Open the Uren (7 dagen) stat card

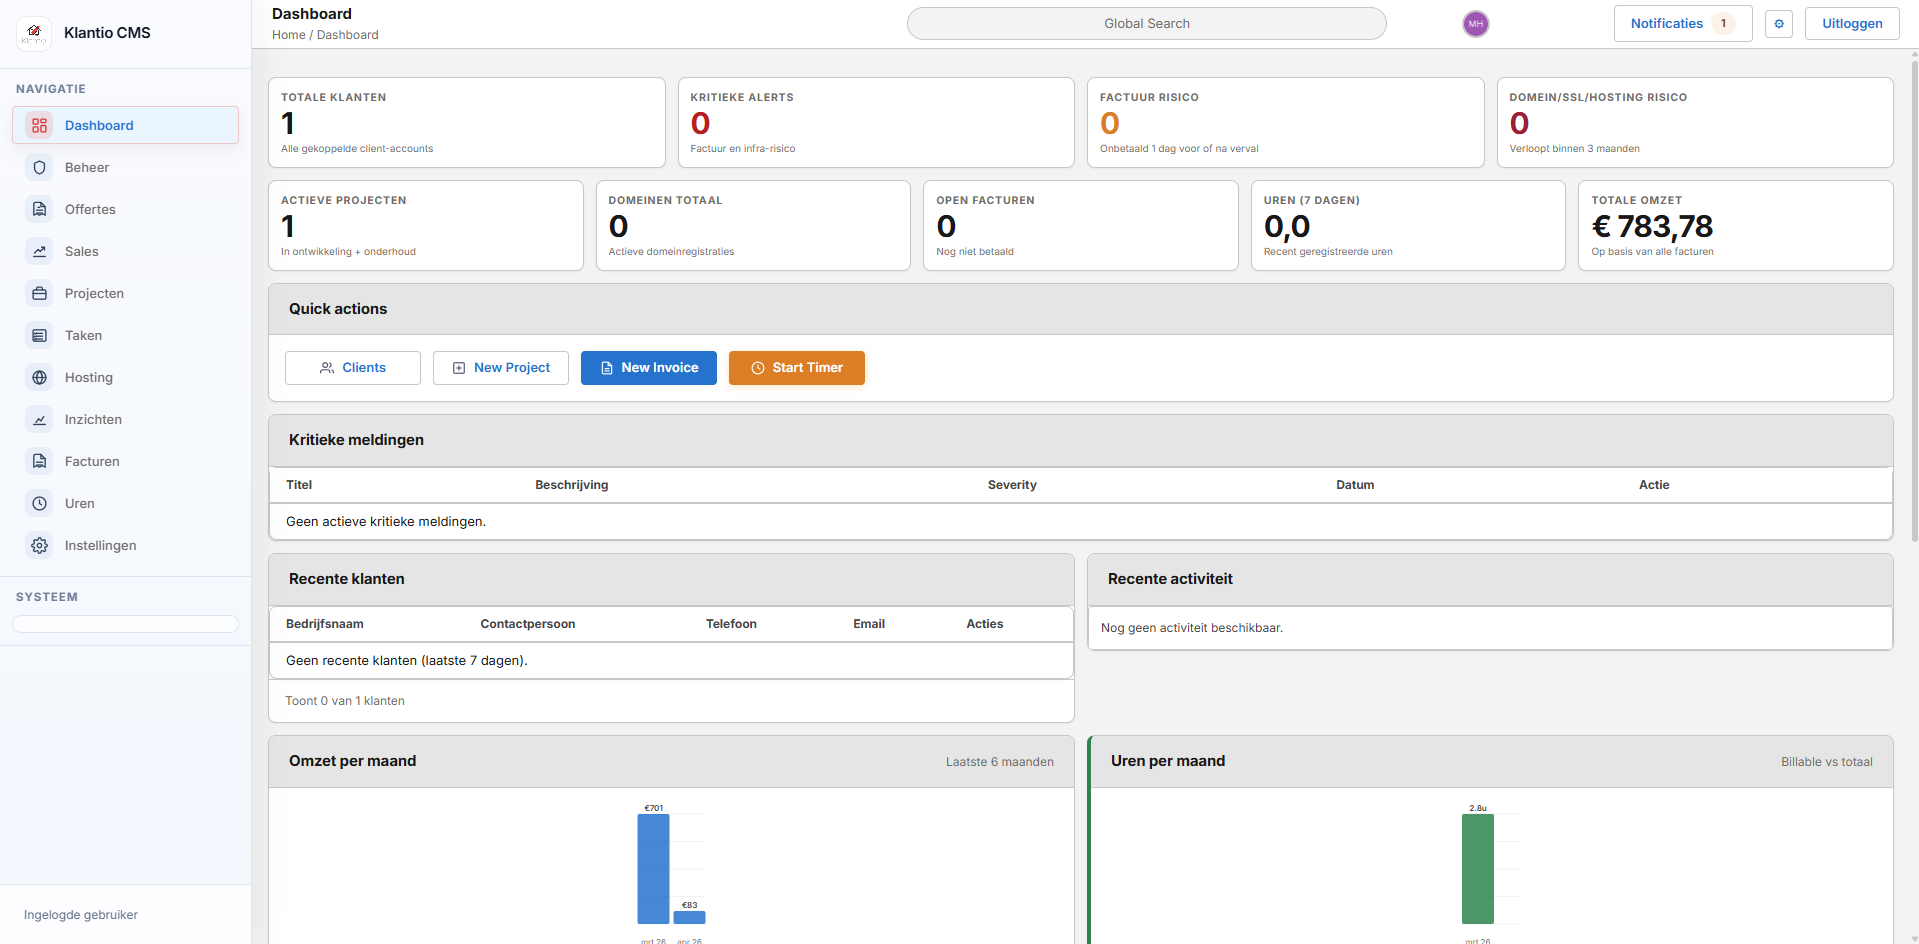pyautogui.click(x=1408, y=226)
